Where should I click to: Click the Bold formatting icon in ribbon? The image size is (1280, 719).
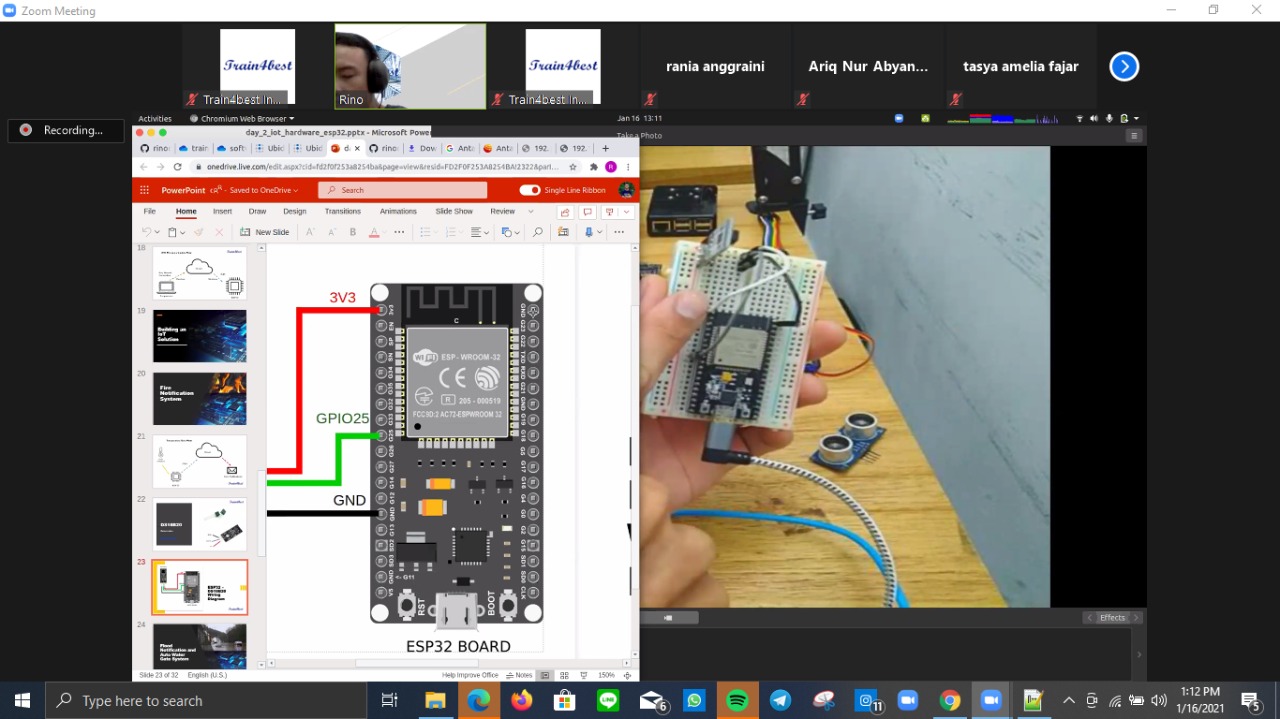pos(353,232)
